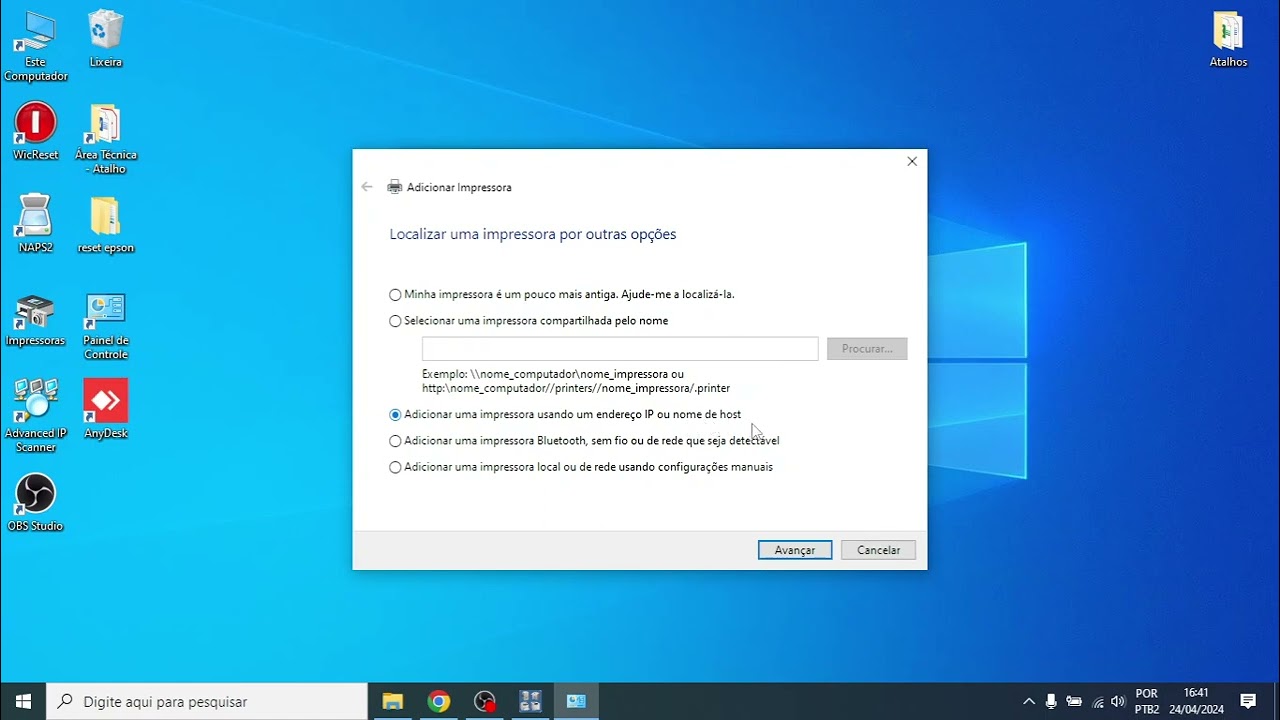Open OBS Studio taskbar icon
The image size is (1280, 720).
[484, 701]
